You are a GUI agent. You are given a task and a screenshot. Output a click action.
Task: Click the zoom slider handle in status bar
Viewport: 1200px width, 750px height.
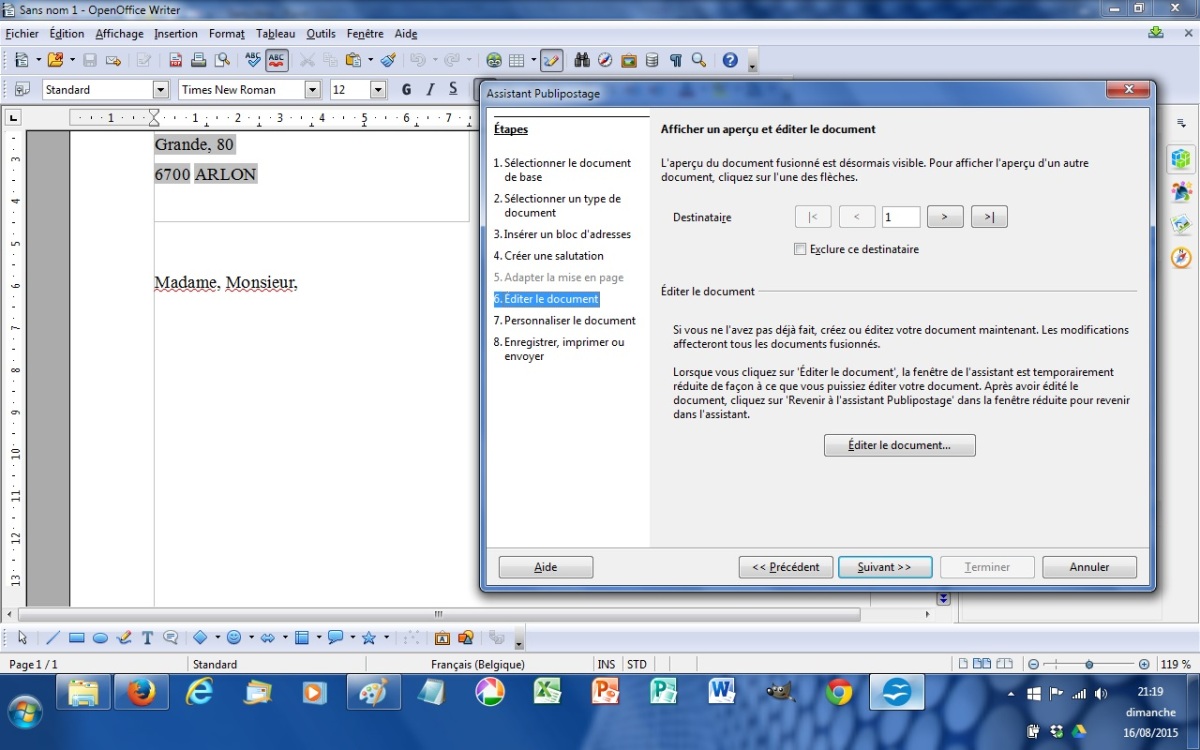click(x=1089, y=664)
